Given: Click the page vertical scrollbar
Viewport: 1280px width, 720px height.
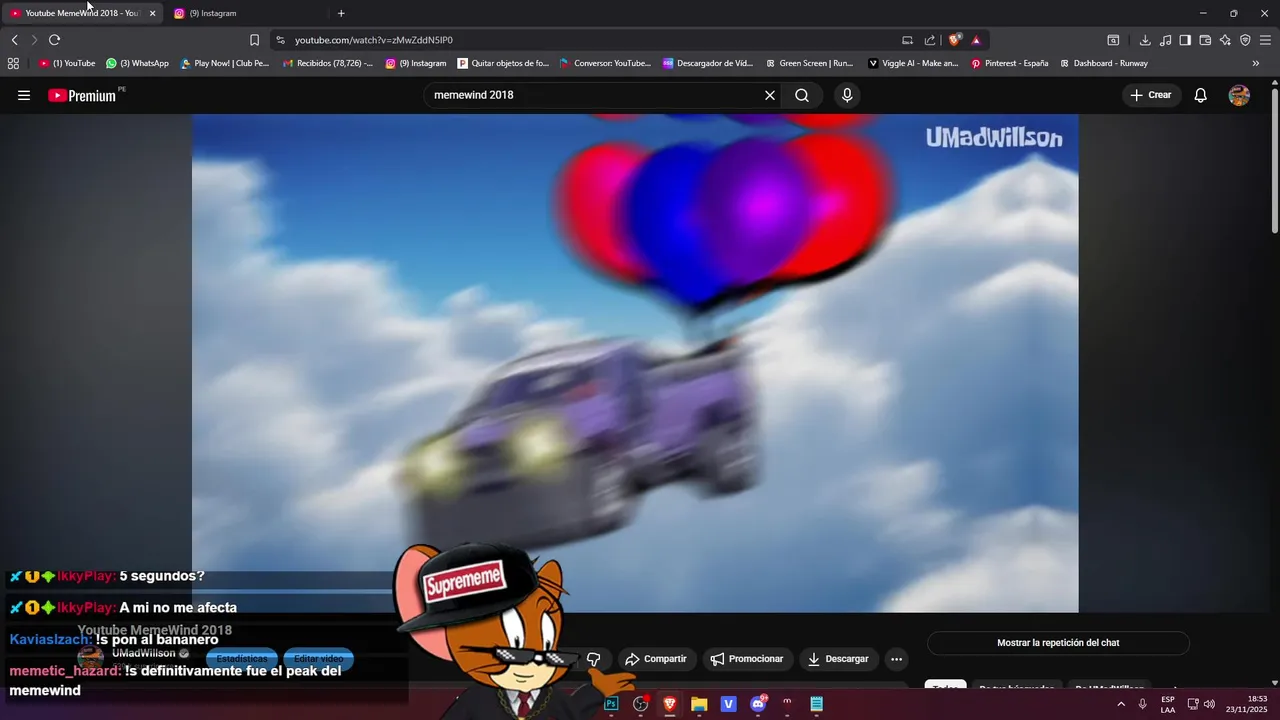Looking at the screenshot, I should coord(1274,162).
